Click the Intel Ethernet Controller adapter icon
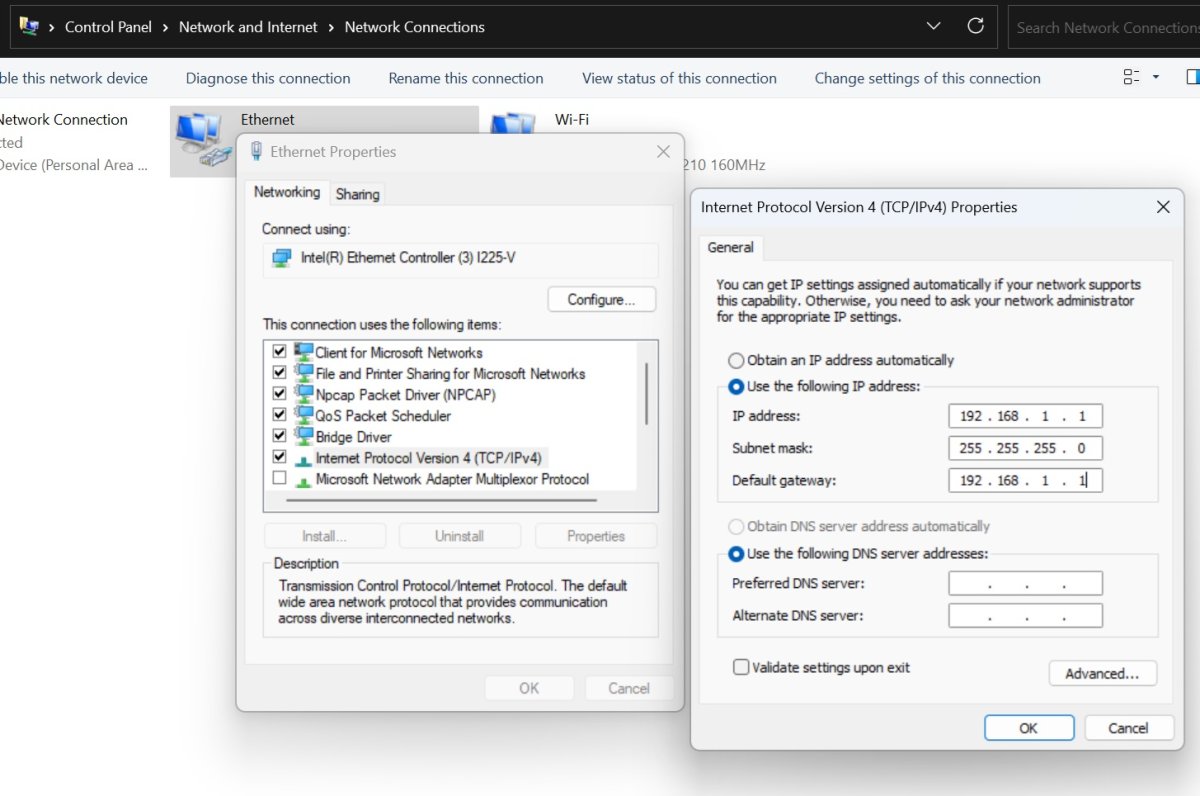The image size is (1200, 796). point(282,258)
